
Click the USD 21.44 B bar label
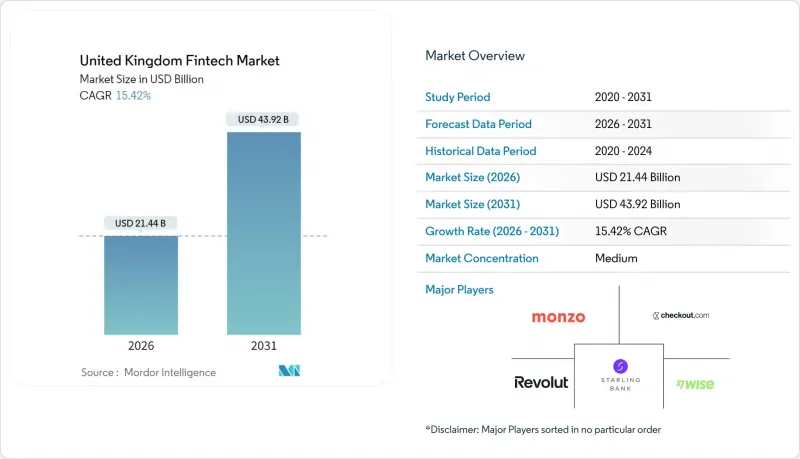[x=142, y=222]
